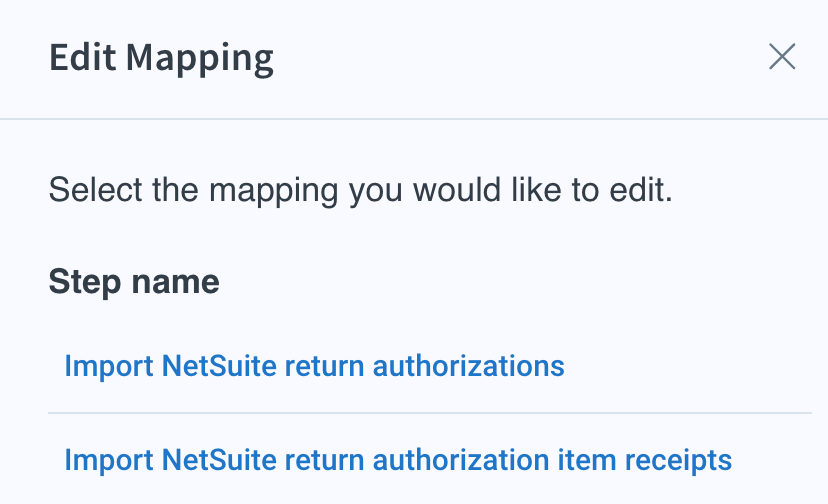Click 'item receipts' in the second link
The width and height of the screenshot is (828, 504).
coord(645,460)
